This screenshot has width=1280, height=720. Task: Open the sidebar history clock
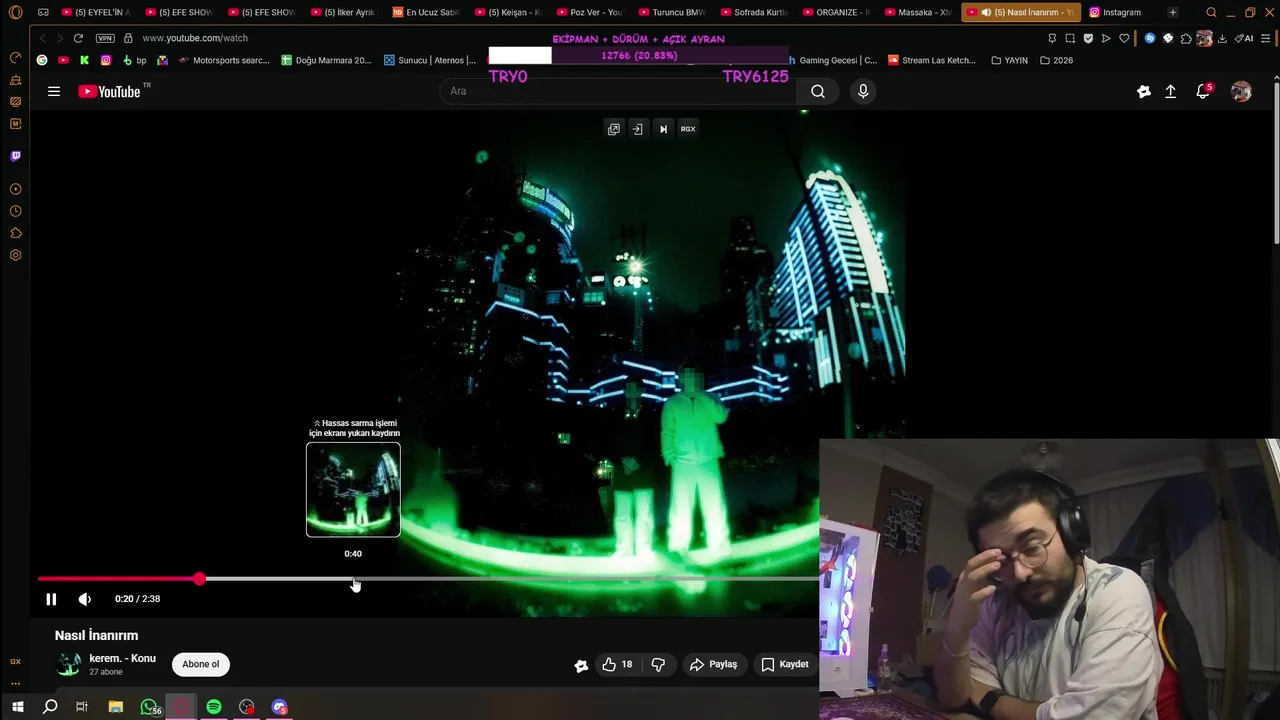[15, 211]
